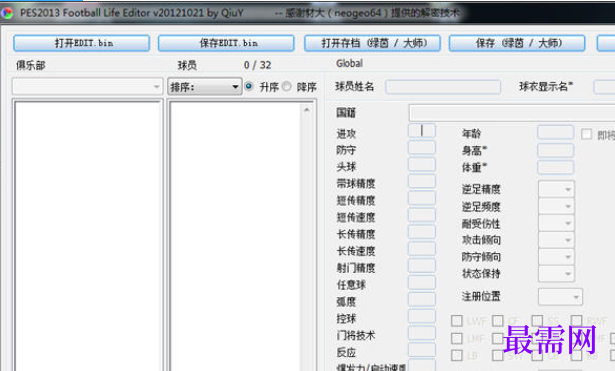This screenshot has height=371, width=615.
Task: Click the 短传精度 short pass accuracy field
Action: [422, 198]
